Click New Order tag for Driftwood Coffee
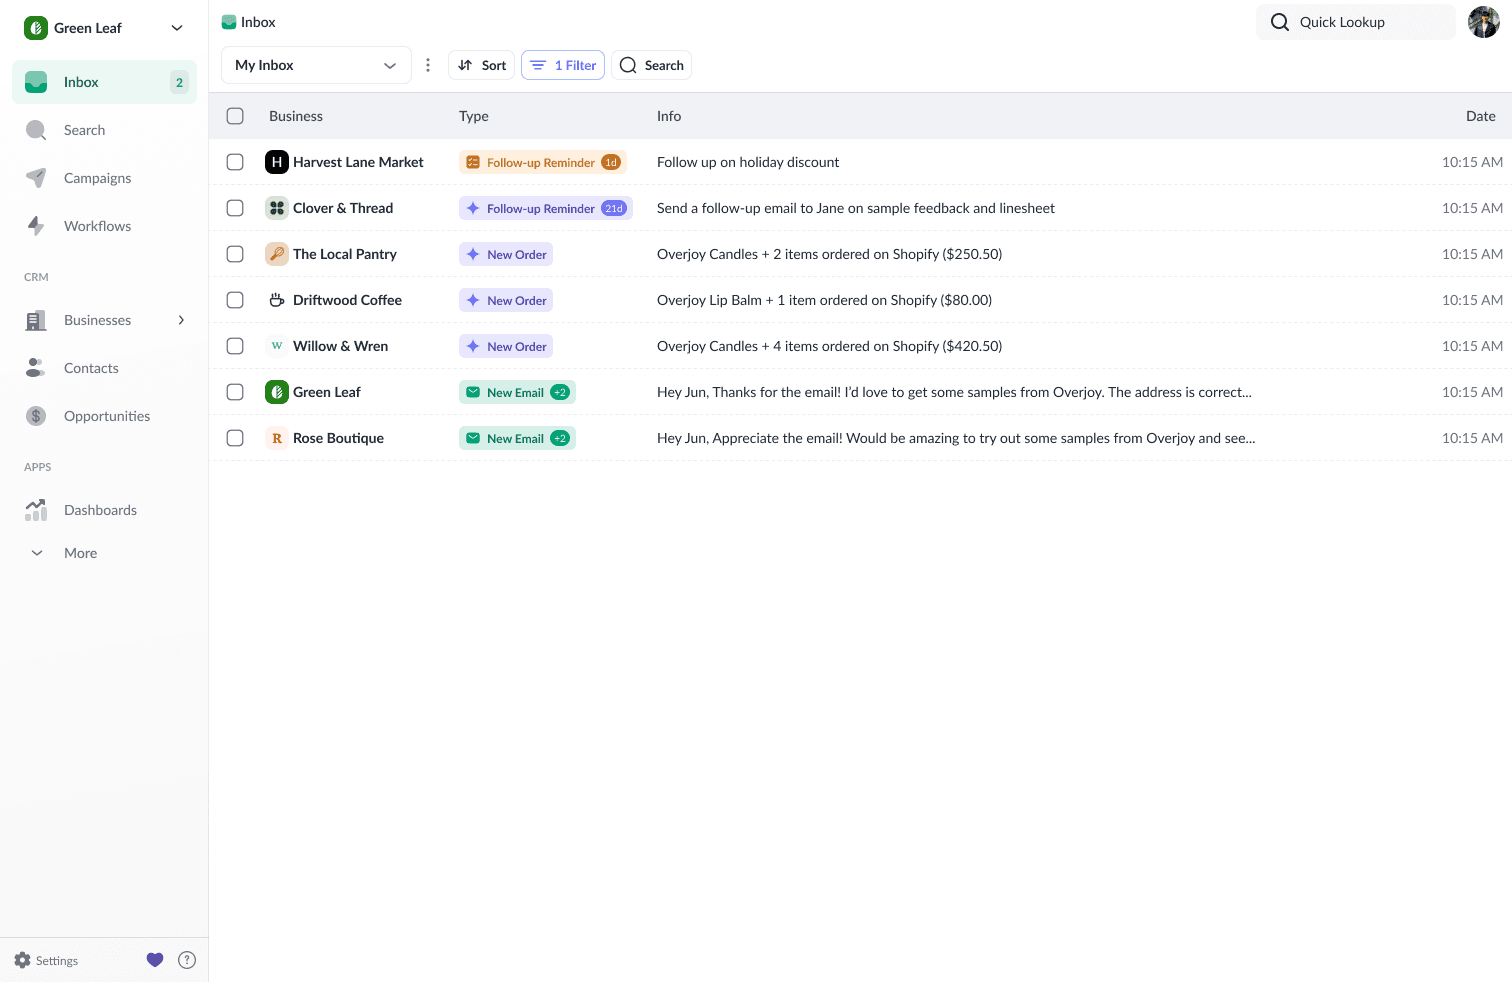This screenshot has width=1512, height=982. [x=506, y=300]
